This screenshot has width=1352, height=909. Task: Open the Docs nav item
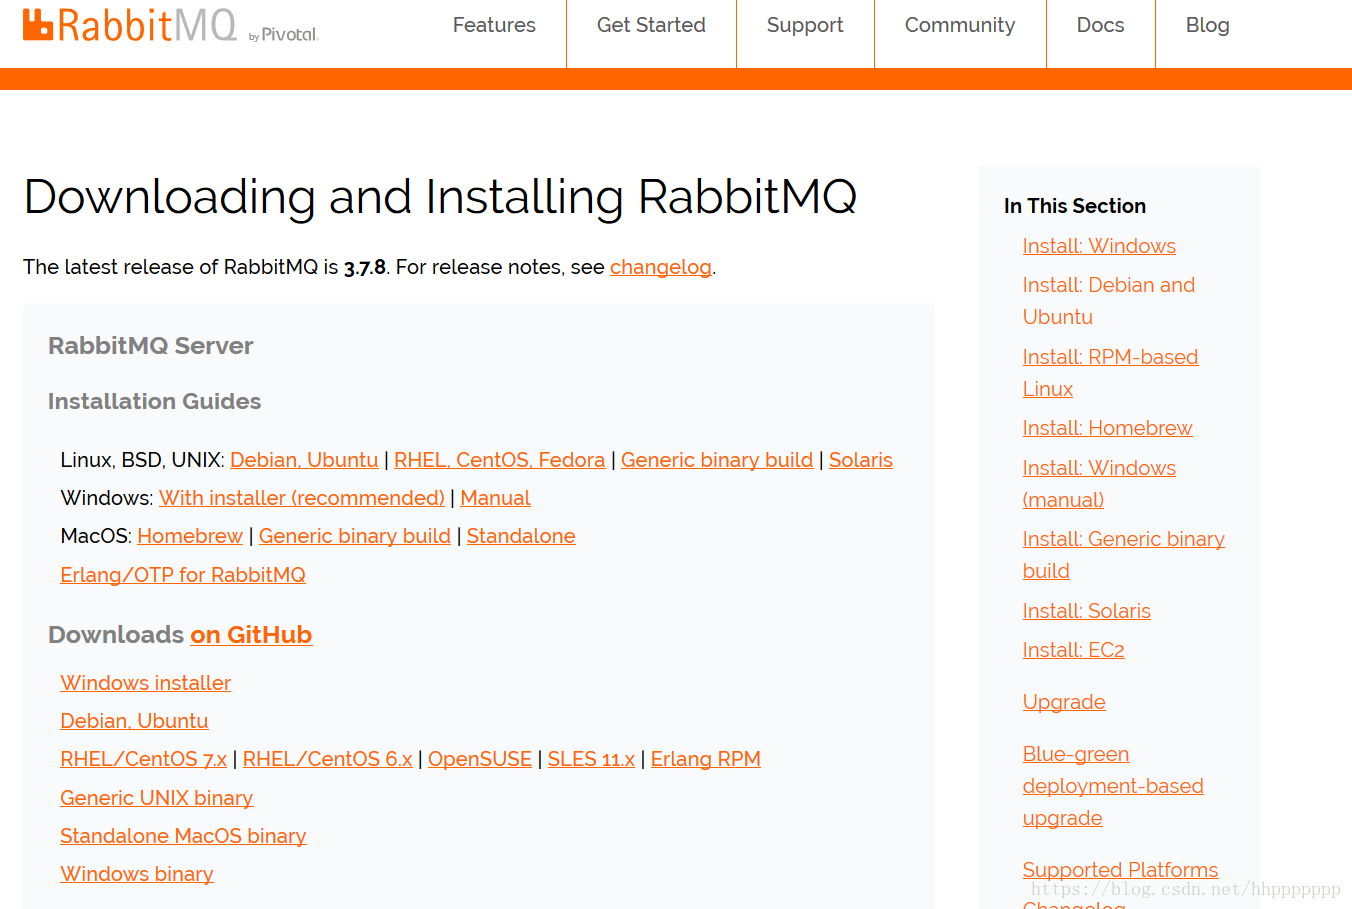click(1100, 25)
